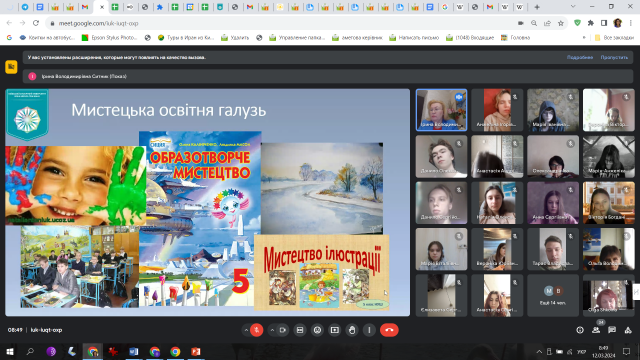Viewport: 640px width, 360px height.
Task: Select the Taras participant tile
Action: pos(553,249)
